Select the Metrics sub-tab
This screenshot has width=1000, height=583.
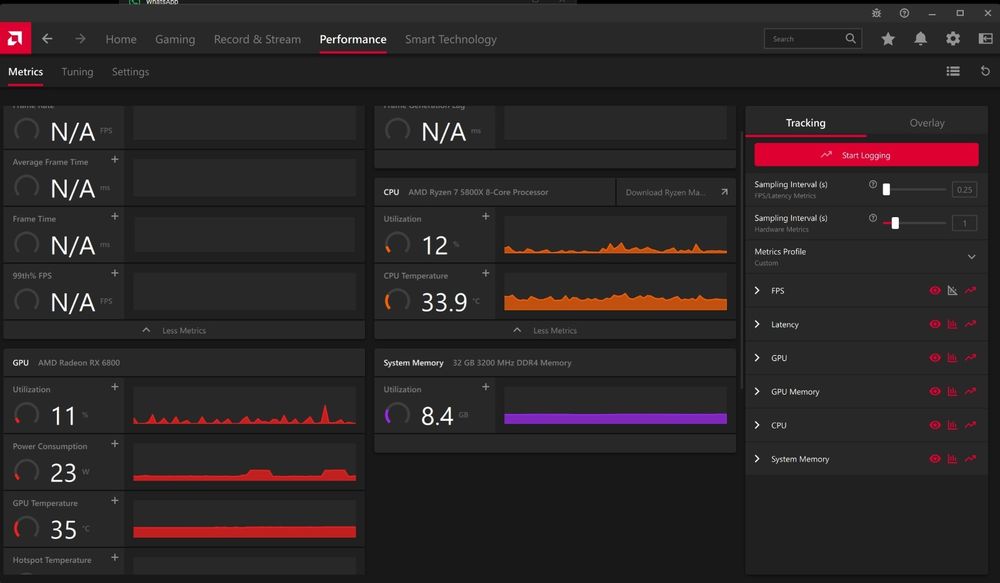[26, 71]
